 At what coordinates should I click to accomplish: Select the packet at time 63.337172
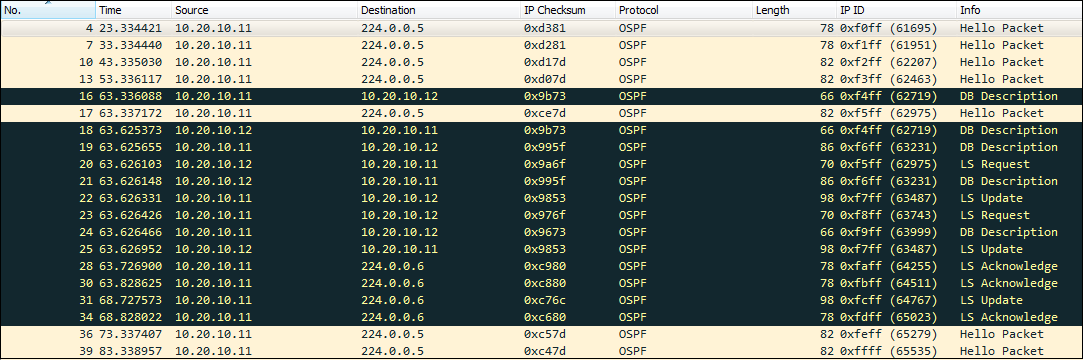[x=542, y=113]
